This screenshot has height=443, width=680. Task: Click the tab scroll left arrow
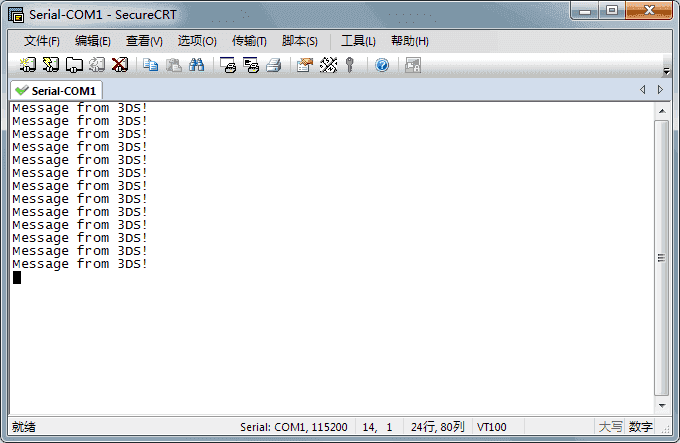click(643, 89)
